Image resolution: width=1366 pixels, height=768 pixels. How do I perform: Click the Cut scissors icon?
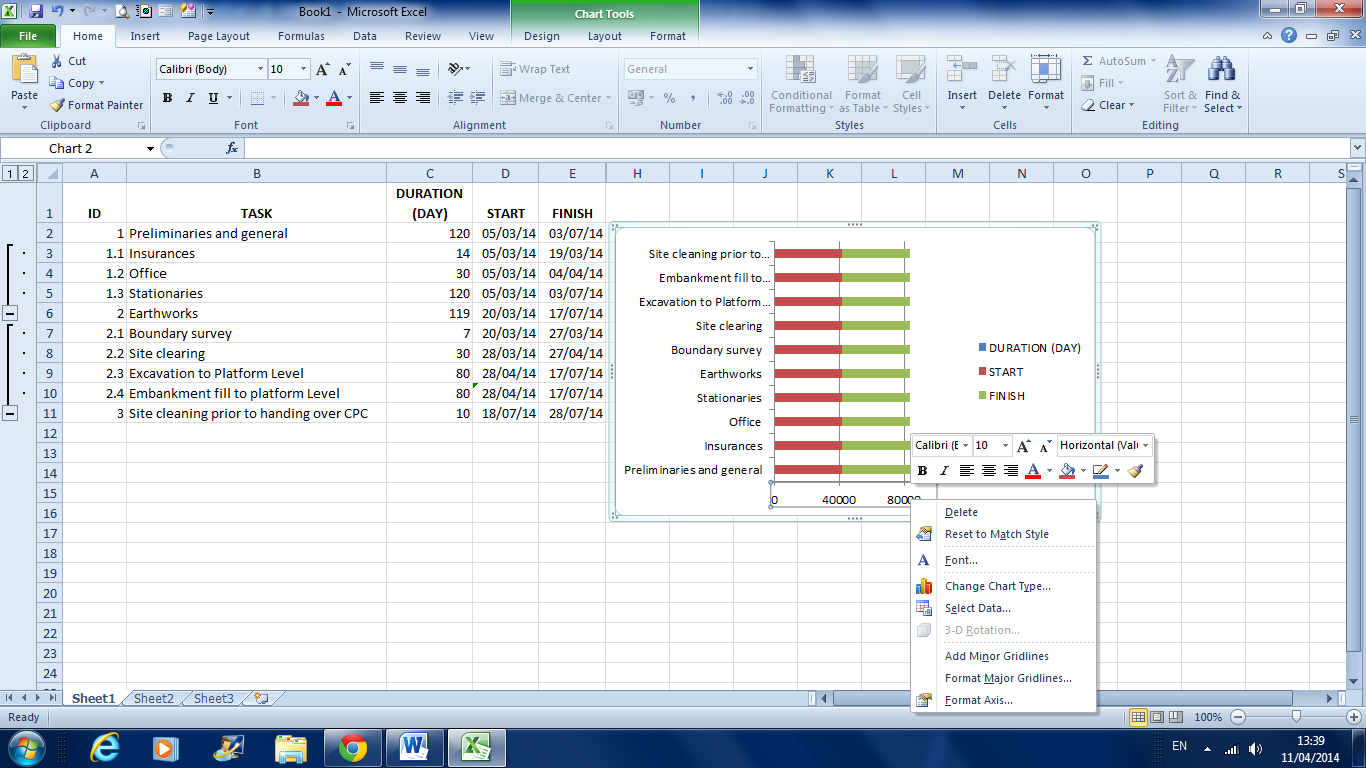coord(56,61)
